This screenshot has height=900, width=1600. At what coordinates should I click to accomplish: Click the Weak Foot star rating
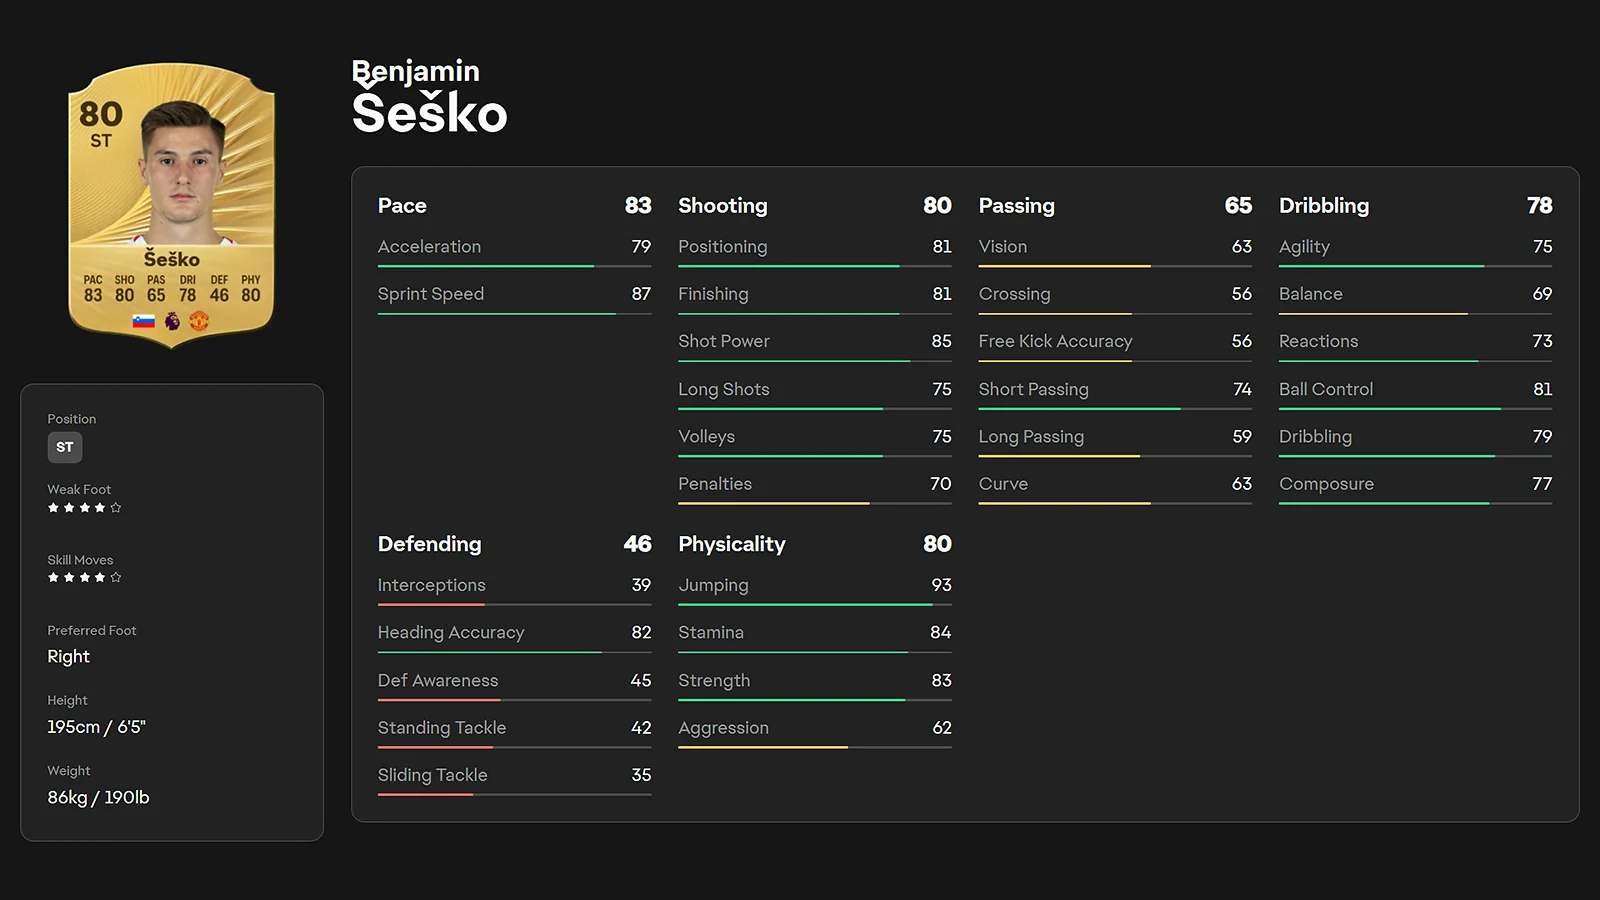point(85,508)
